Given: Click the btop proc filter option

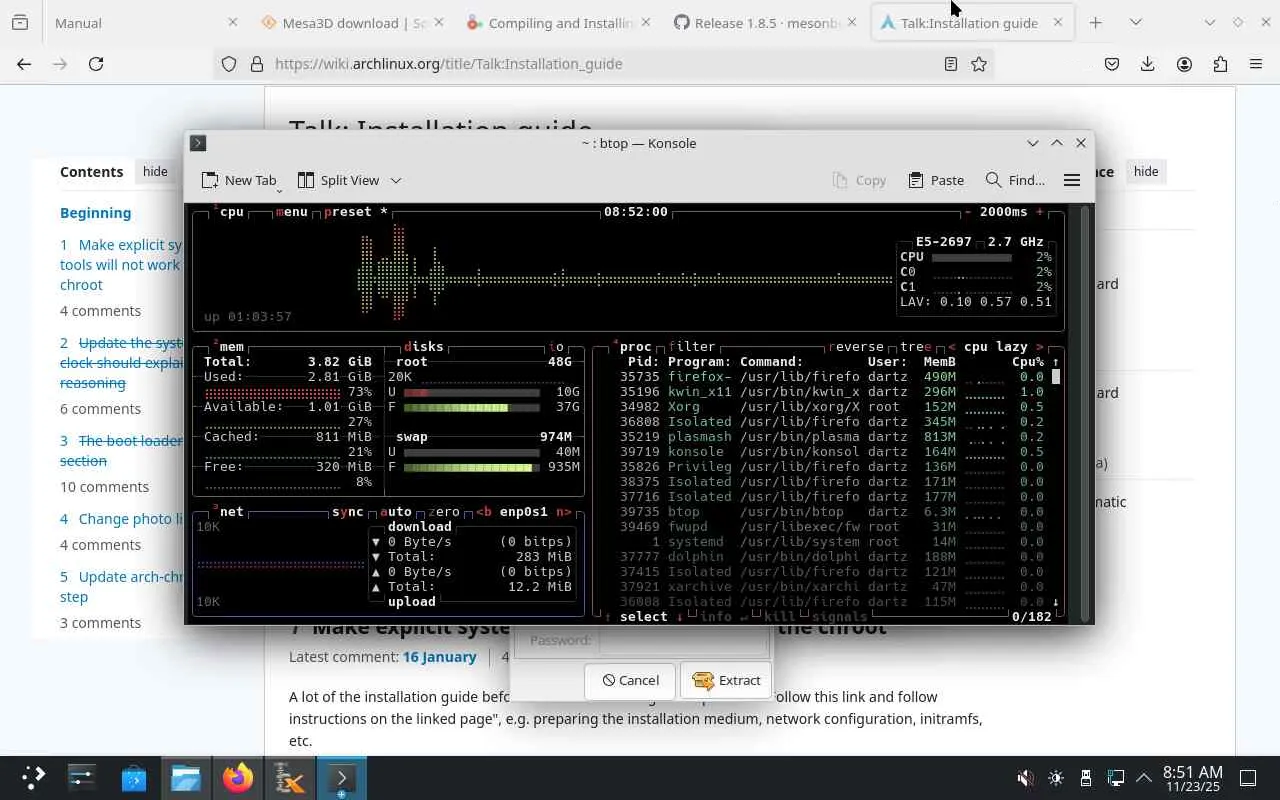Looking at the screenshot, I should coord(692,347).
